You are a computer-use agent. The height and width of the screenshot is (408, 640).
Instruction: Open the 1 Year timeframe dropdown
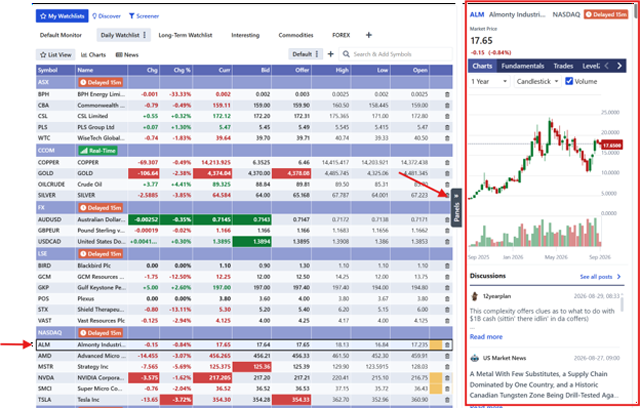pyautogui.click(x=489, y=82)
